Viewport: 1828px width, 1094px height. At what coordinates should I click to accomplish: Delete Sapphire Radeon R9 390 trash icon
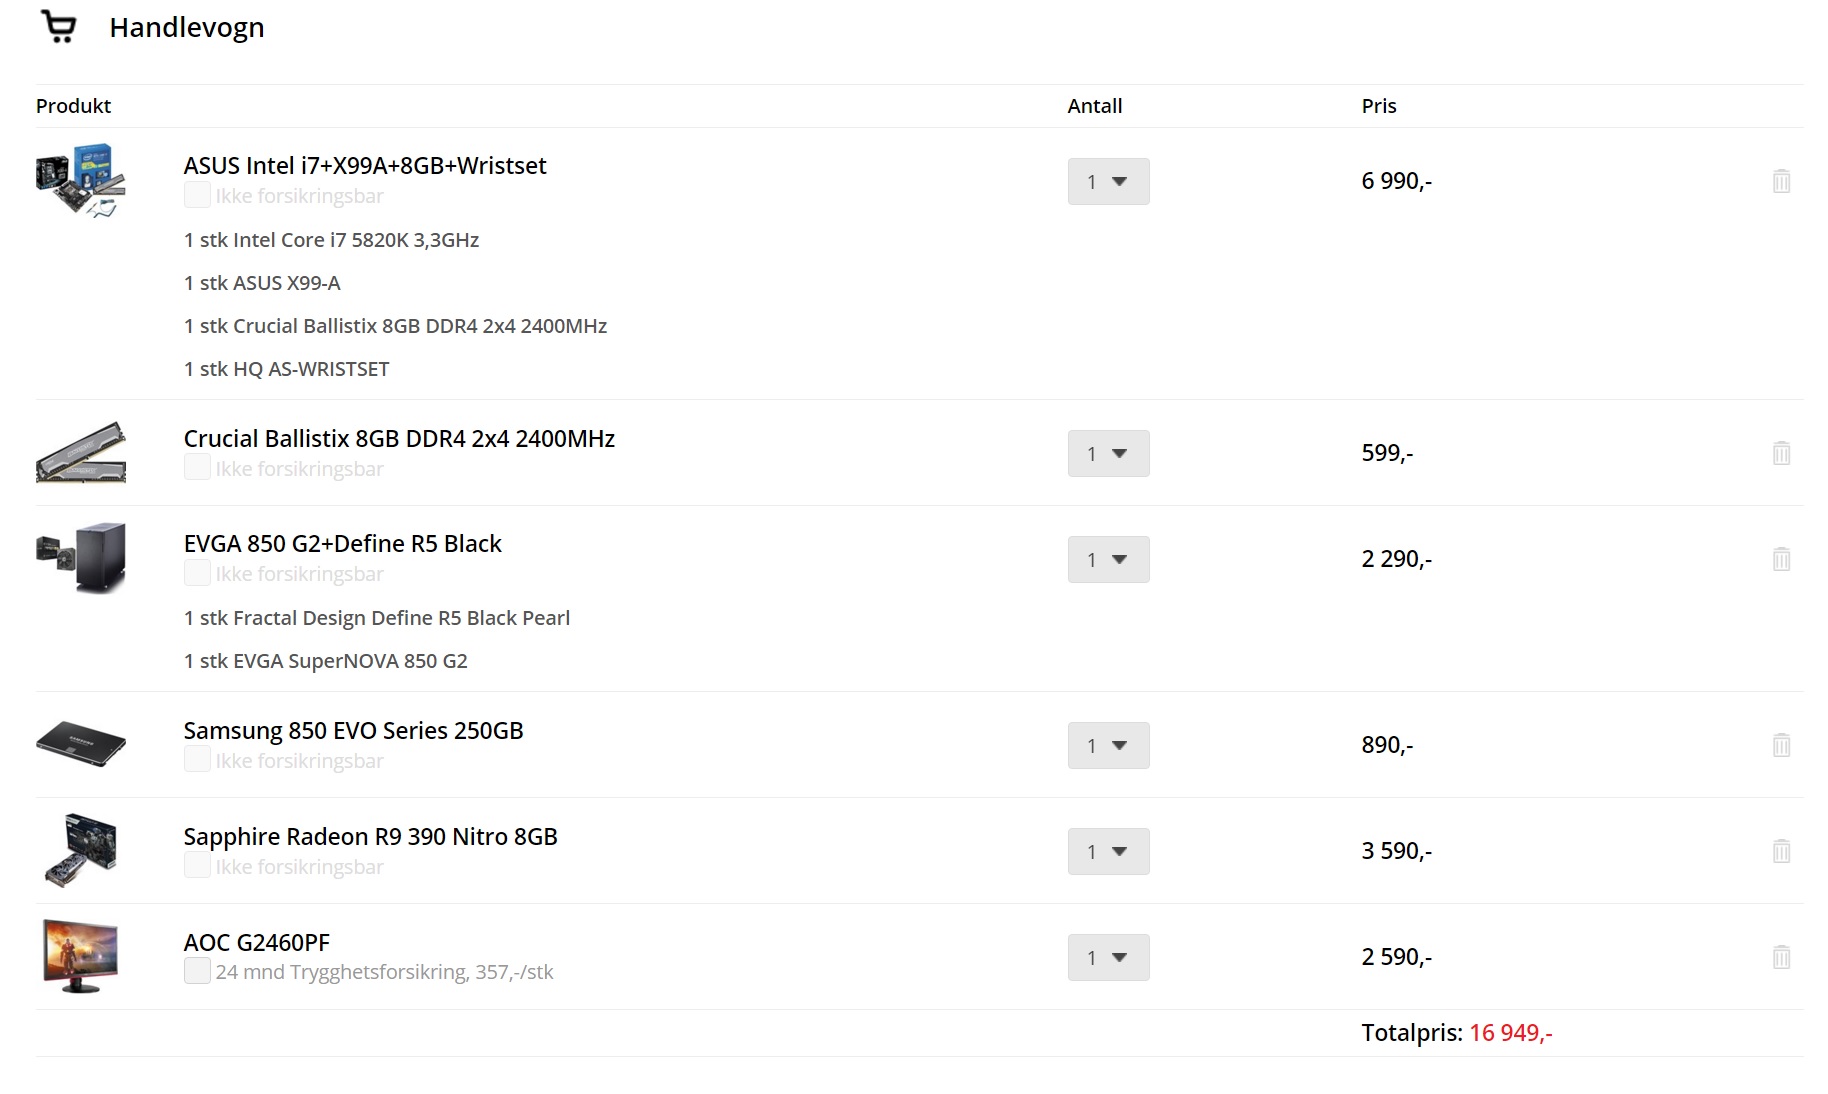1781,851
